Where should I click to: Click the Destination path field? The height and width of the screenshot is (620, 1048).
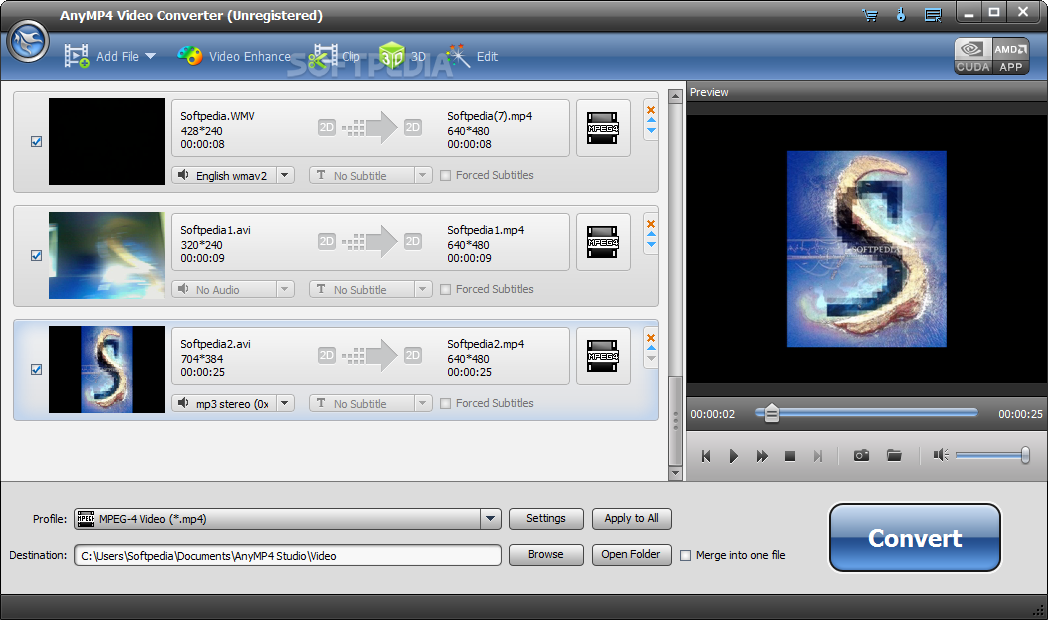coord(288,555)
